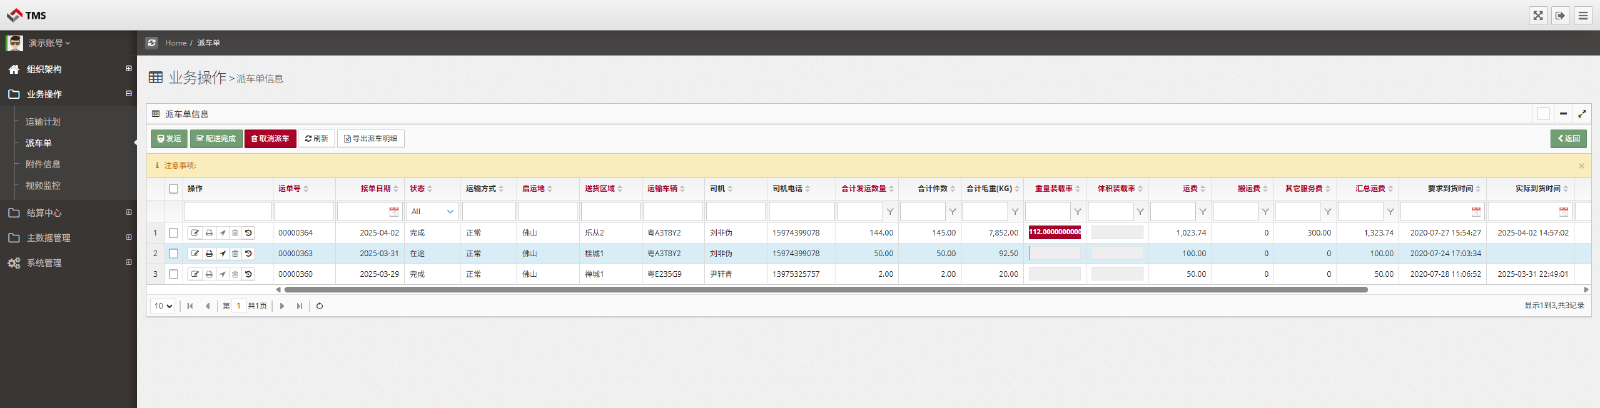The width and height of the screenshot is (1600, 408).
Task: Expand the 派车单信息 panel to full size
Action: pos(1582,114)
